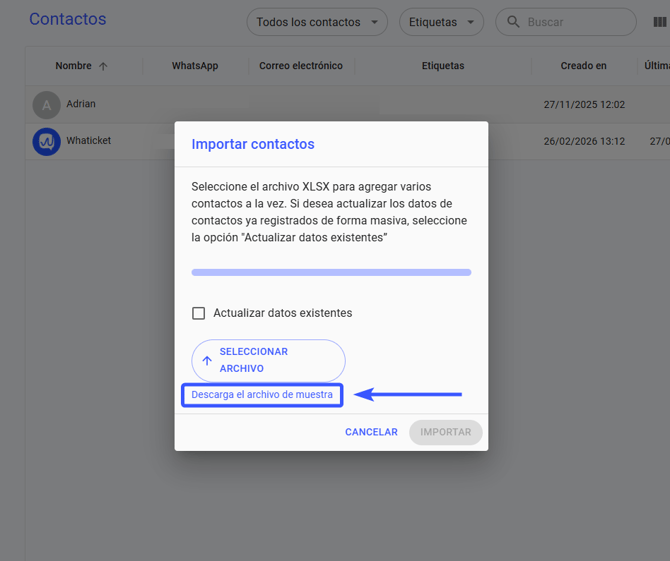
Task: Open the Adrian contact avatar
Action: pyautogui.click(x=47, y=105)
